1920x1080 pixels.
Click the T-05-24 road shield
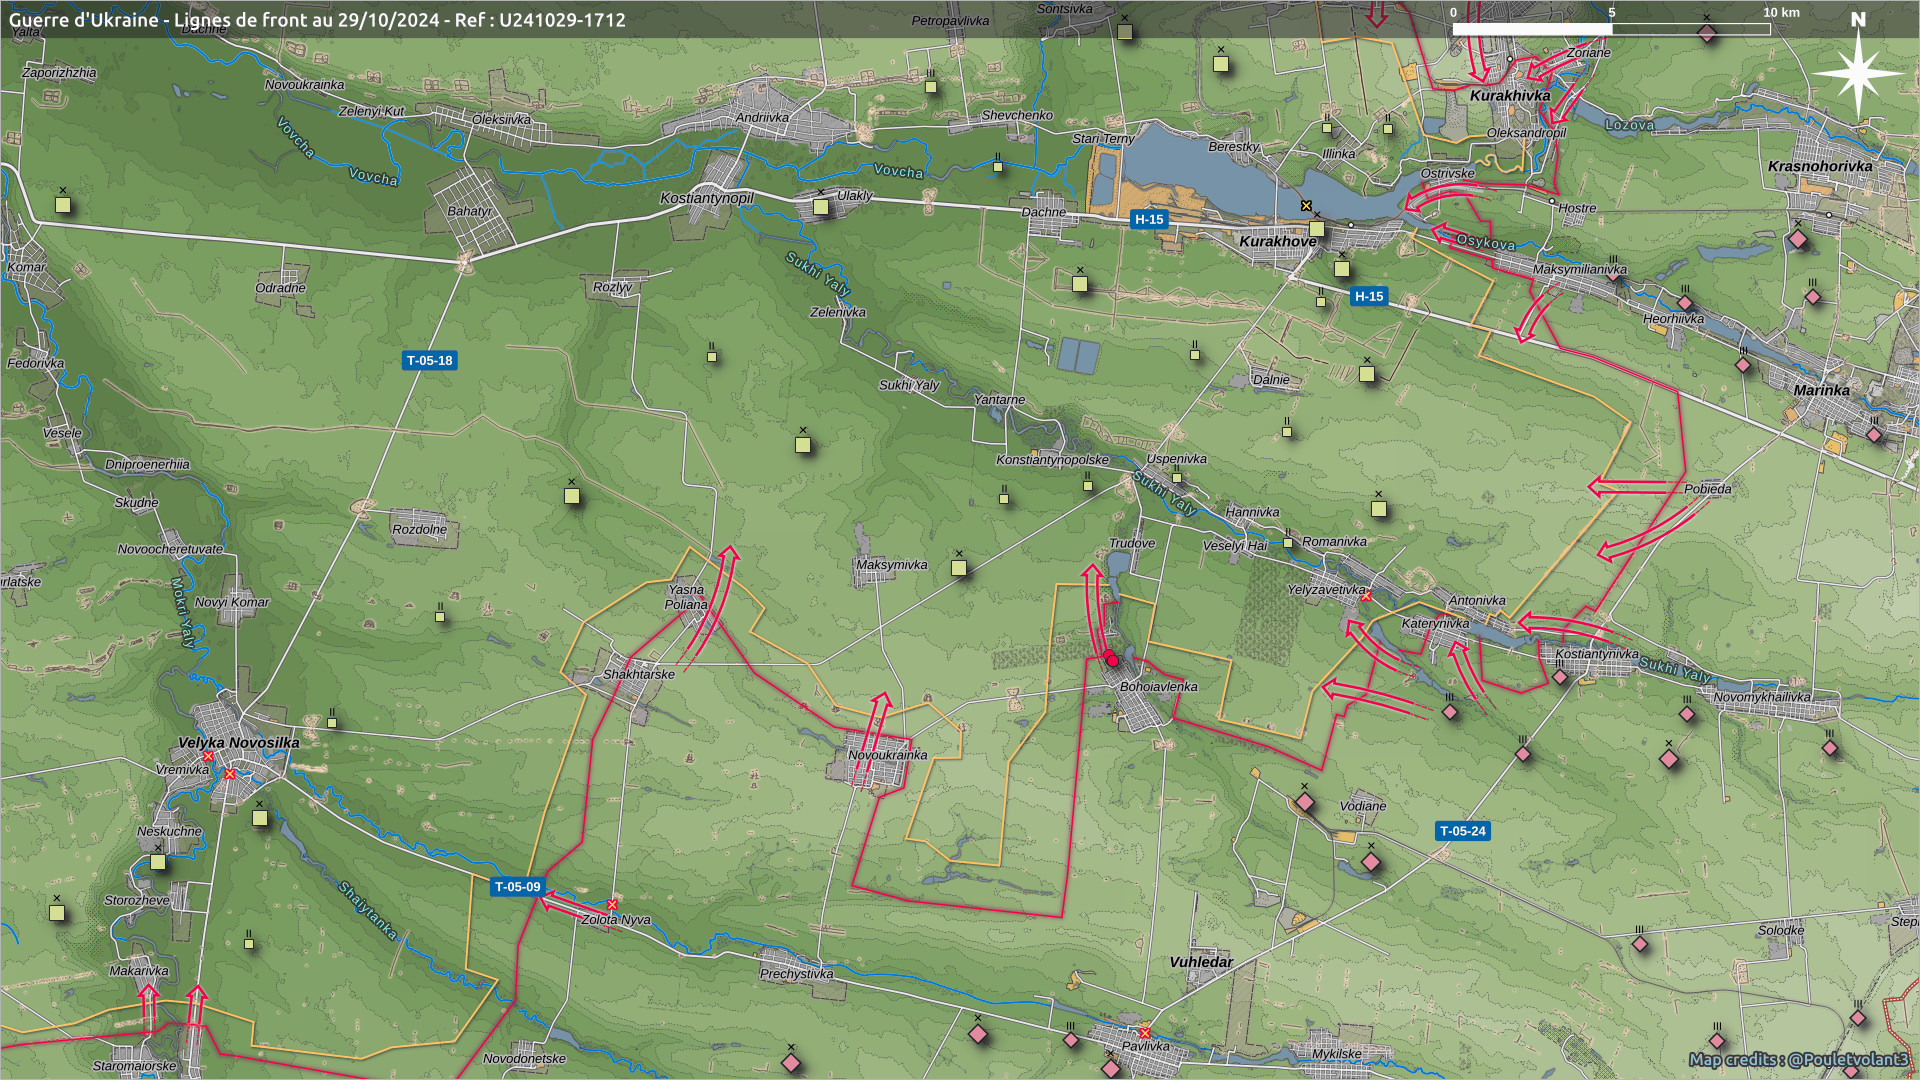(x=1462, y=831)
